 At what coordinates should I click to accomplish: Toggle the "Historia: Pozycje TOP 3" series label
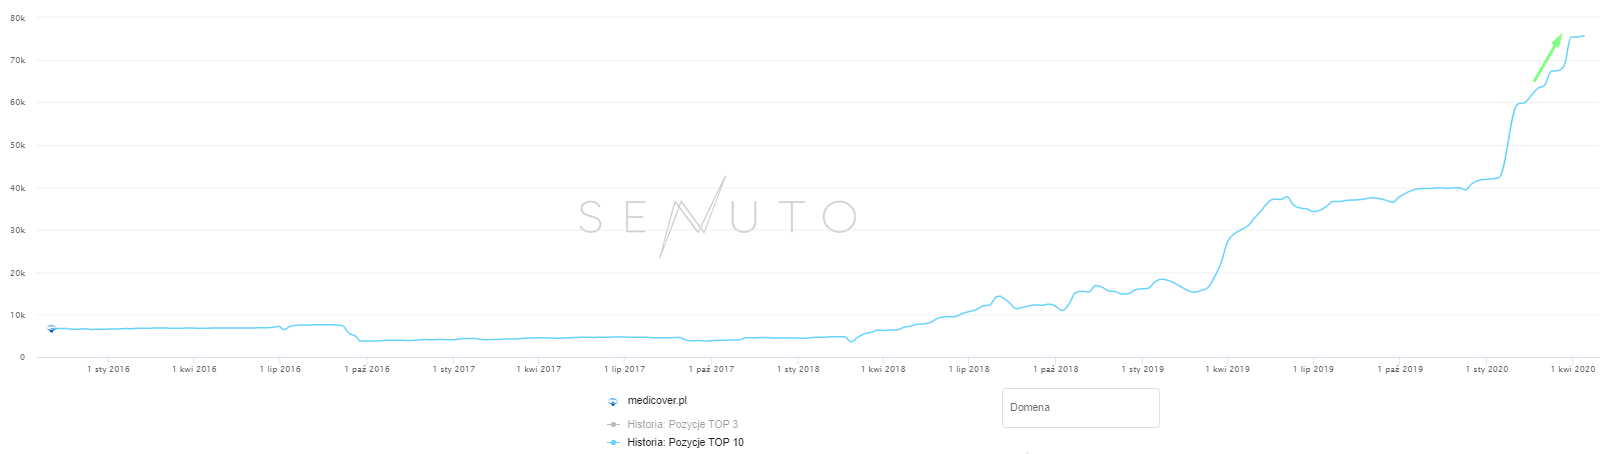(x=682, y=424)
